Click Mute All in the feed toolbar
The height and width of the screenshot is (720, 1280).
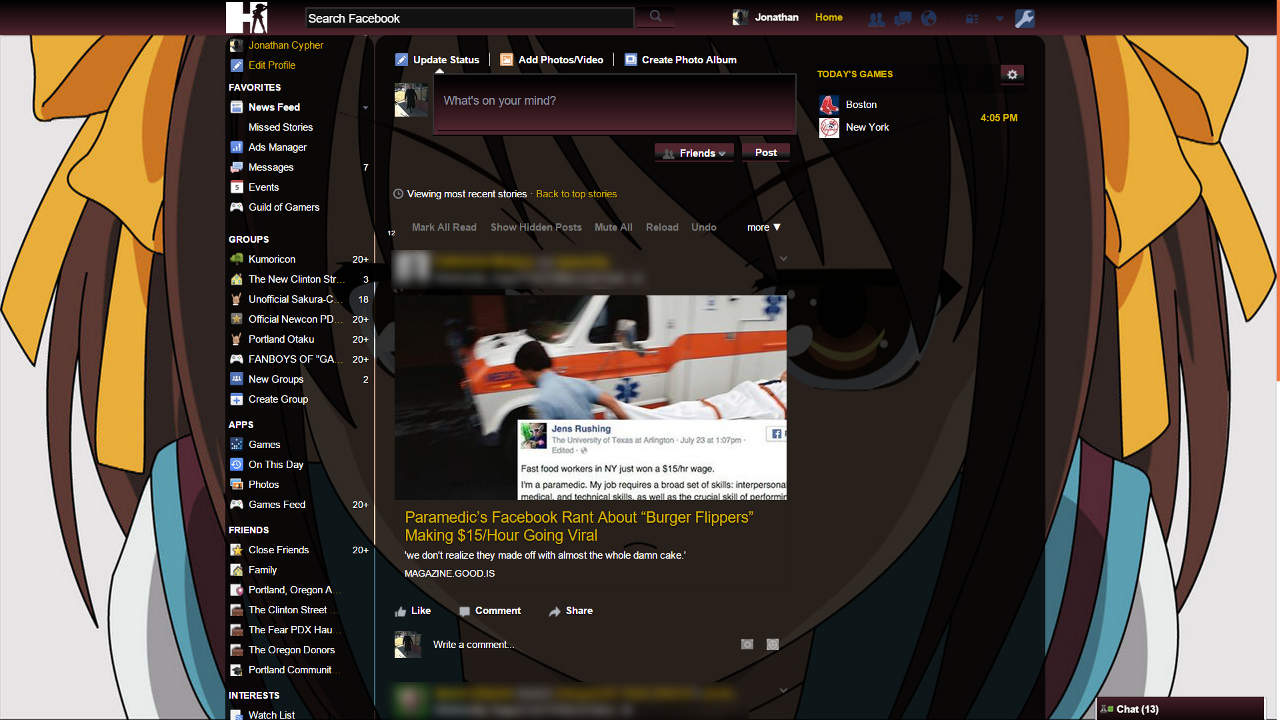(x=613, y=227)
